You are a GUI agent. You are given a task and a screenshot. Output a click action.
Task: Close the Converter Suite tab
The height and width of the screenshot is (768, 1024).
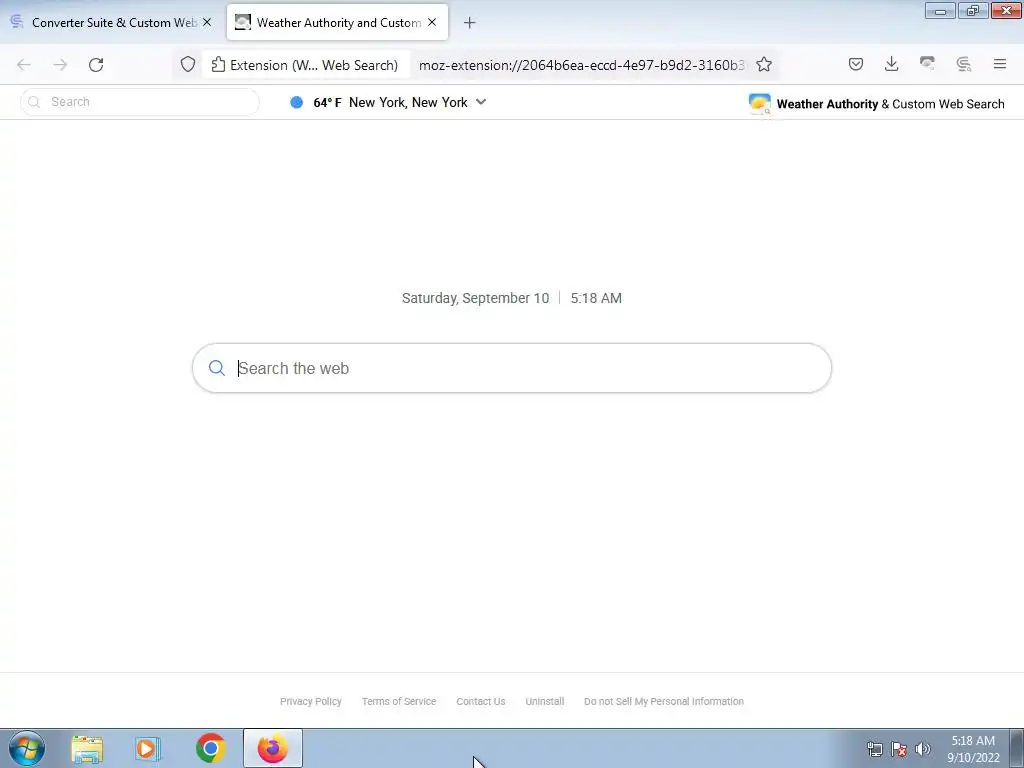[x=207, y=22]
